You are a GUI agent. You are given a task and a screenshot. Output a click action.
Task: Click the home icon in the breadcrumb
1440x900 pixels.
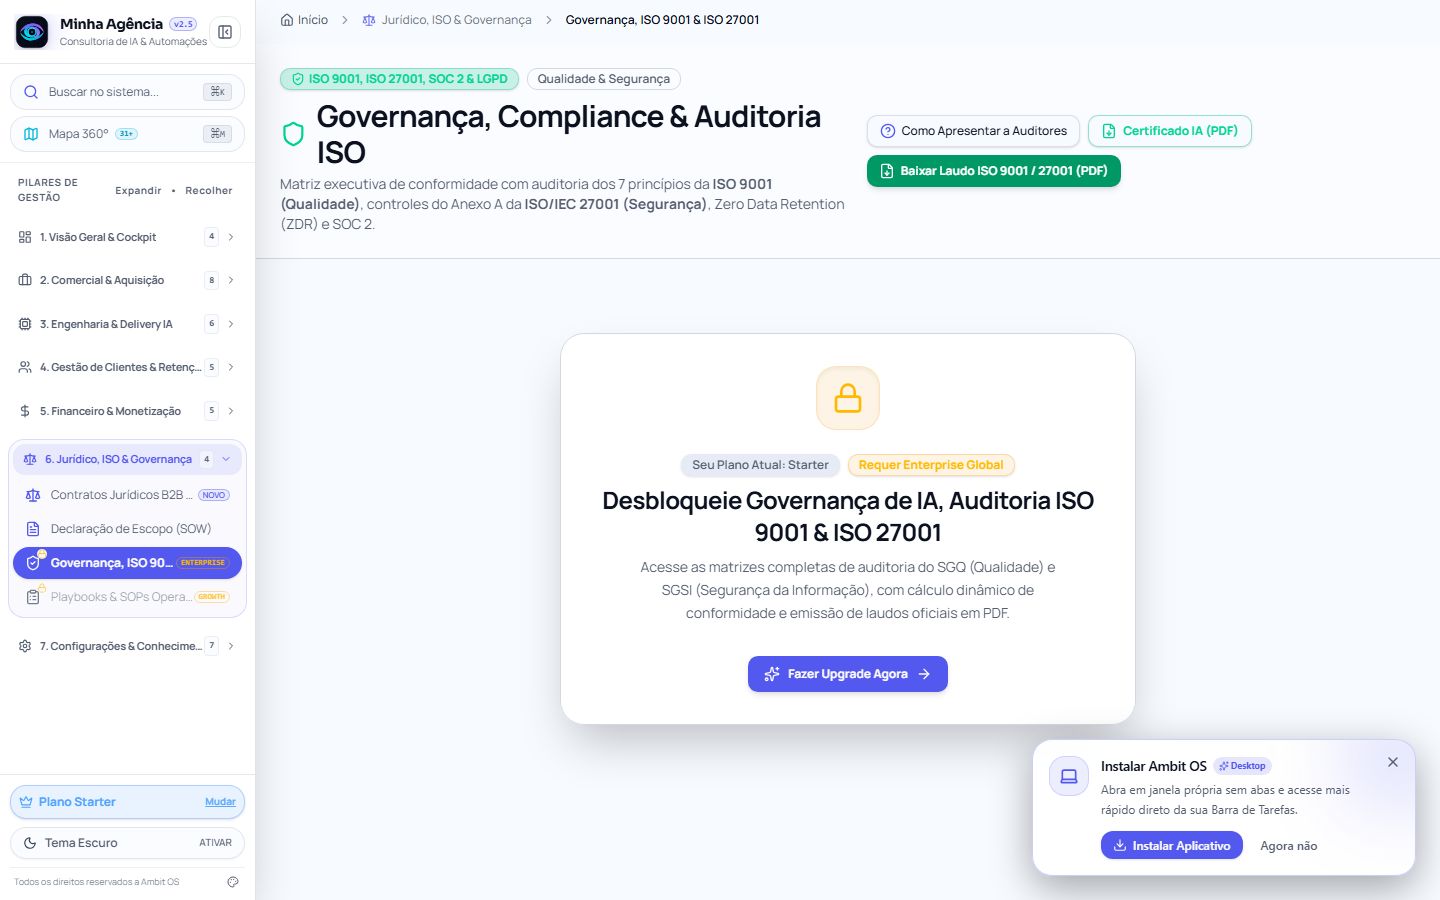[287, 20]
